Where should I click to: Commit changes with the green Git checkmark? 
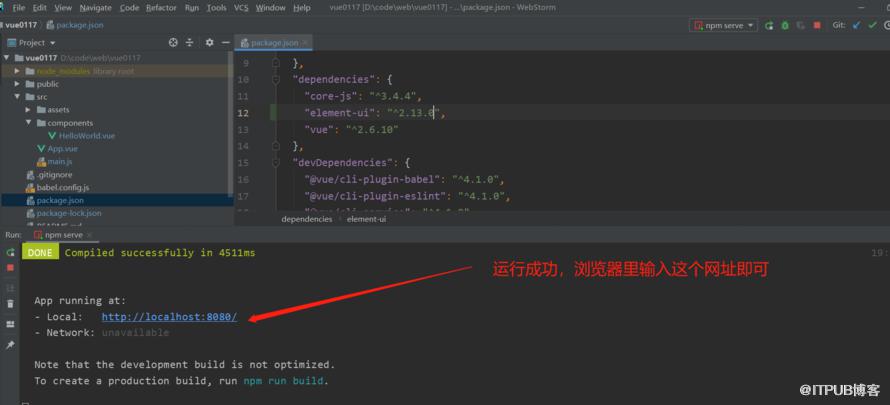coord(872,26)
